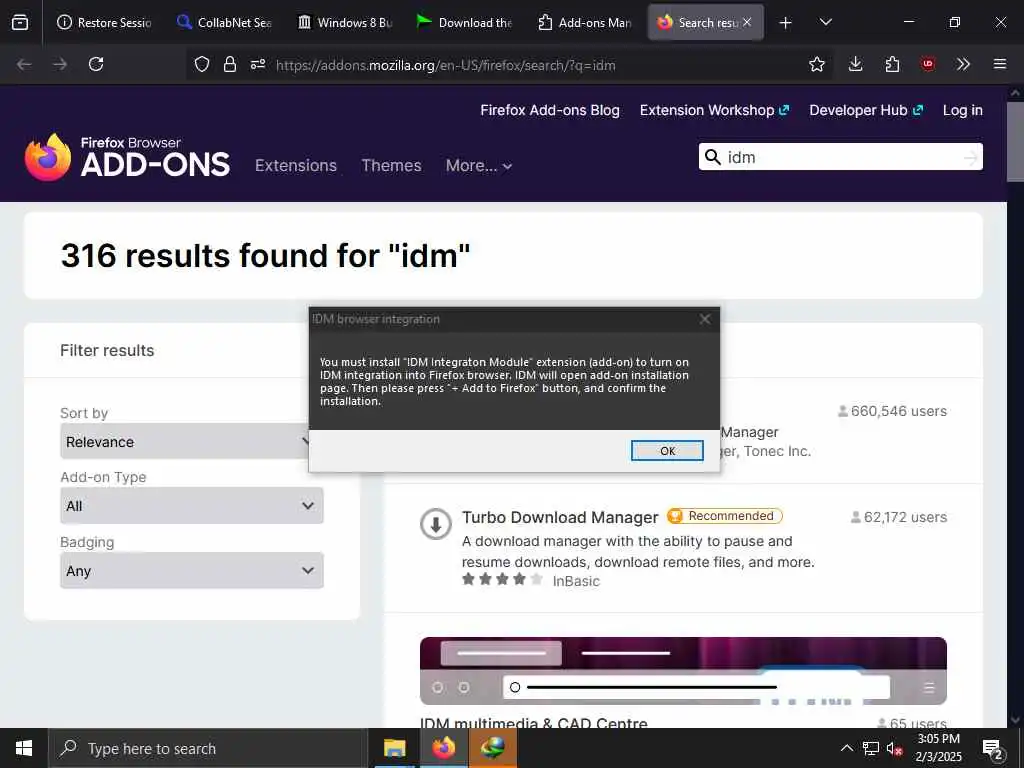Show hidden system tray icons
This screenshot has width=1024, height=768.
tap(846, 748)
